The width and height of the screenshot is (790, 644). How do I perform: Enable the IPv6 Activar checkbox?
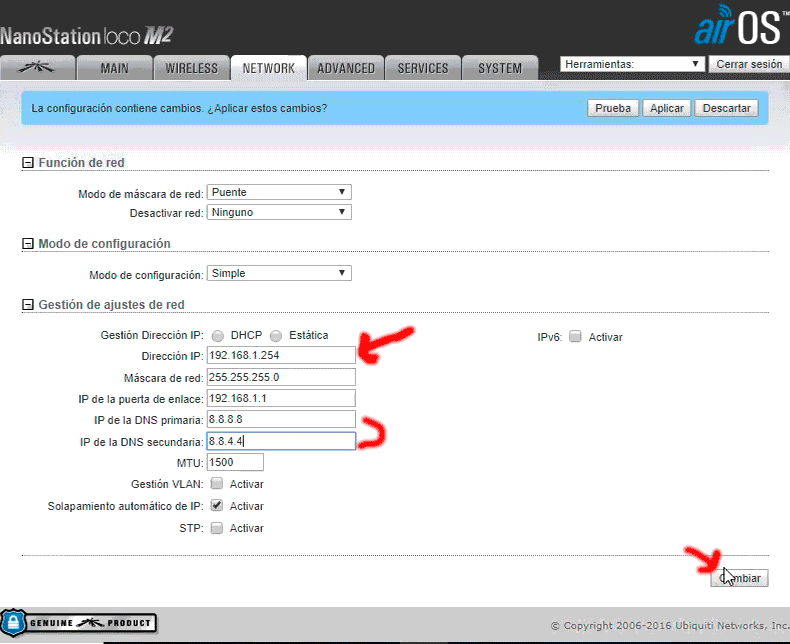point(575,337)
